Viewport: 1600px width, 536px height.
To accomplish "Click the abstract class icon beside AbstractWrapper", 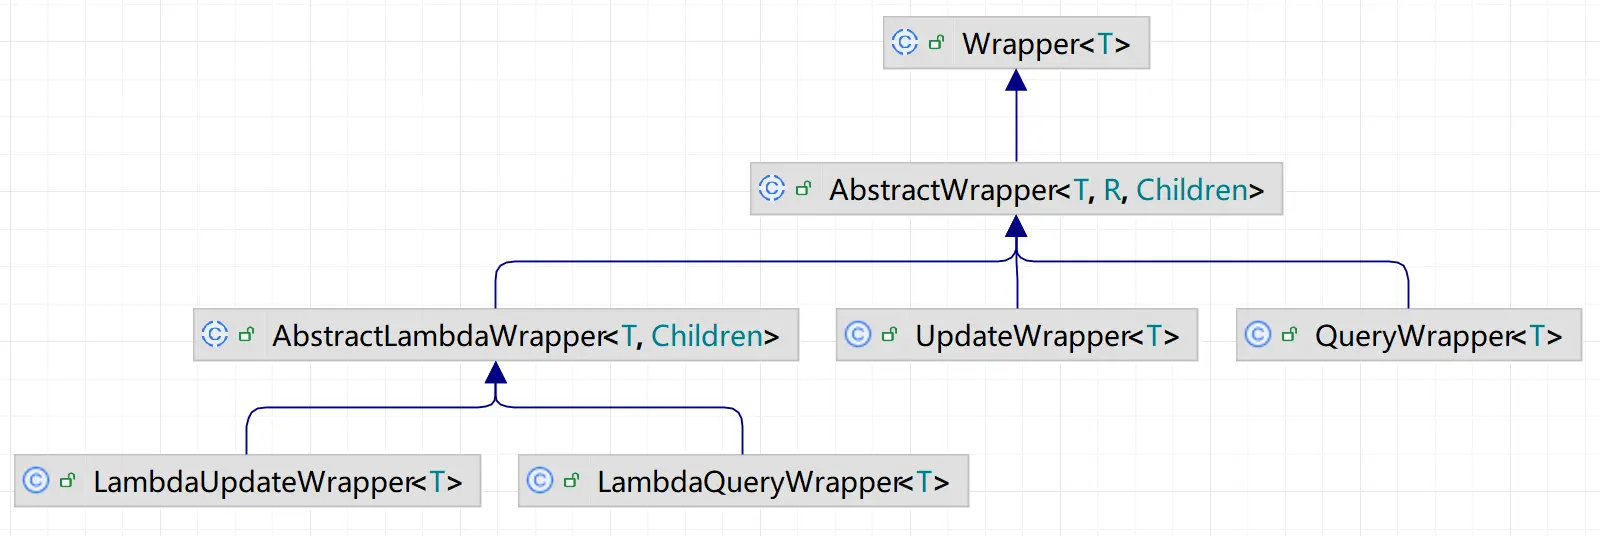I will (771, 188).
